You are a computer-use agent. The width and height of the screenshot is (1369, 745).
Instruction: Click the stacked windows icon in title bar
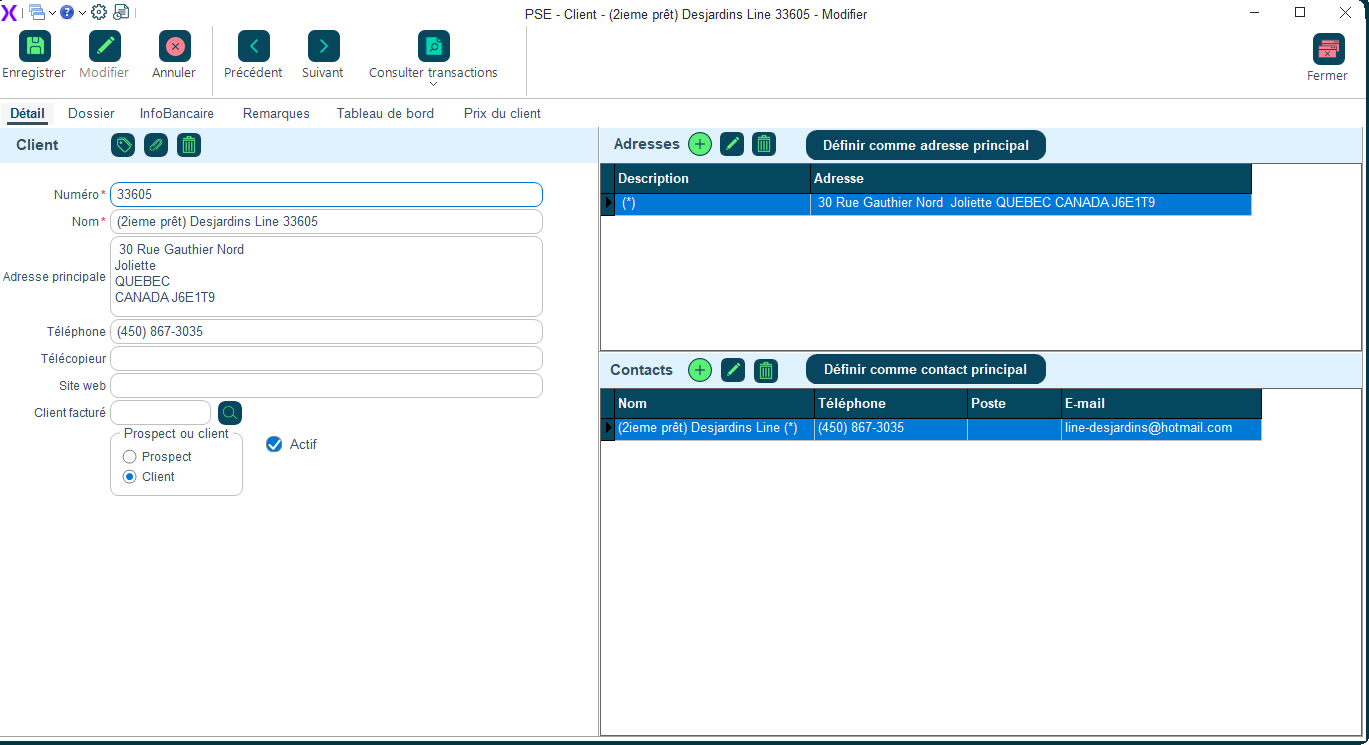(37, 12)
